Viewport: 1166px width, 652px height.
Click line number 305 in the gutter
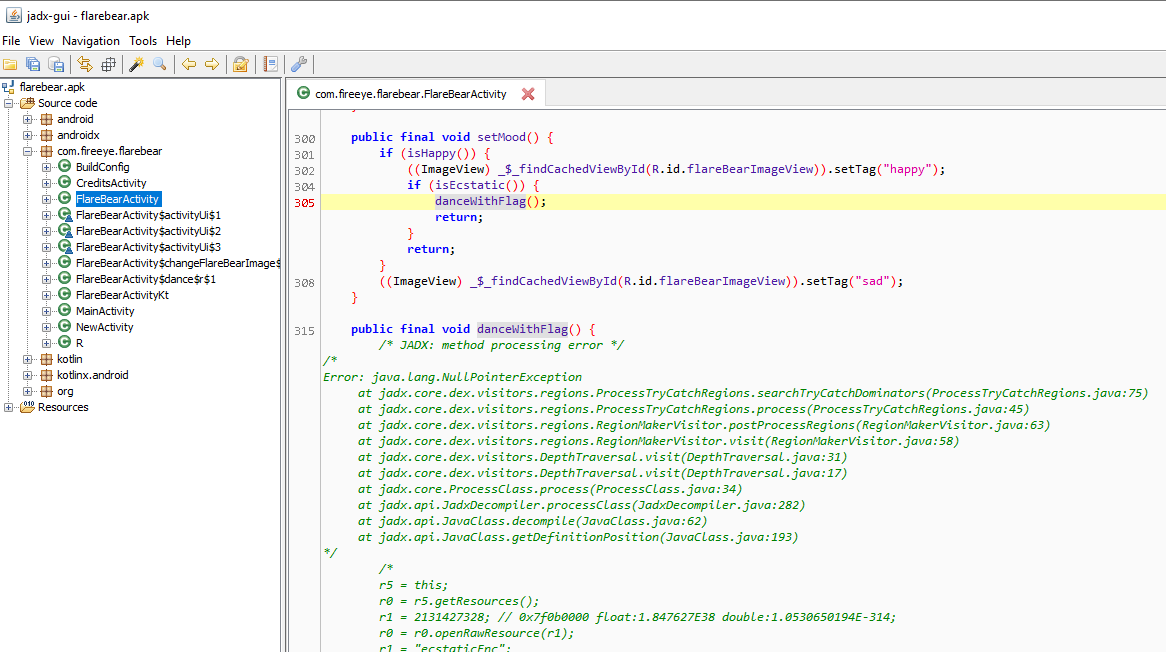pos(304,203)
